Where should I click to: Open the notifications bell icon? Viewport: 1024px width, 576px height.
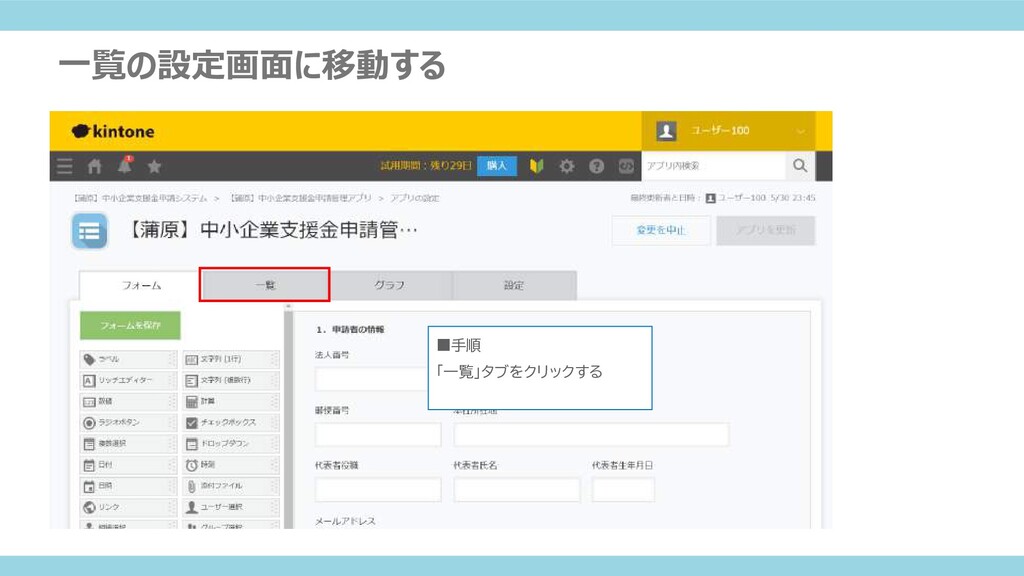tap(124, 166)
